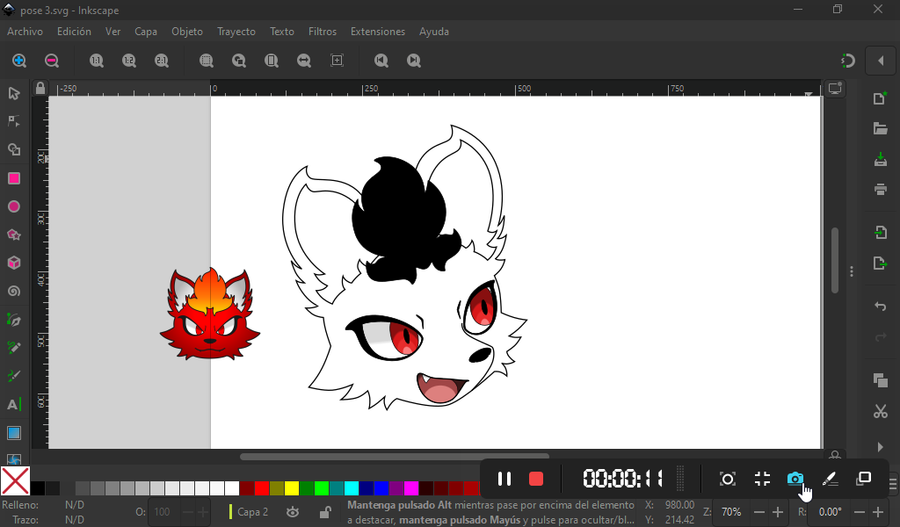Viewport: 900px width, 527px height.
Task: Pause the screen recording
Action: (504, 479)
